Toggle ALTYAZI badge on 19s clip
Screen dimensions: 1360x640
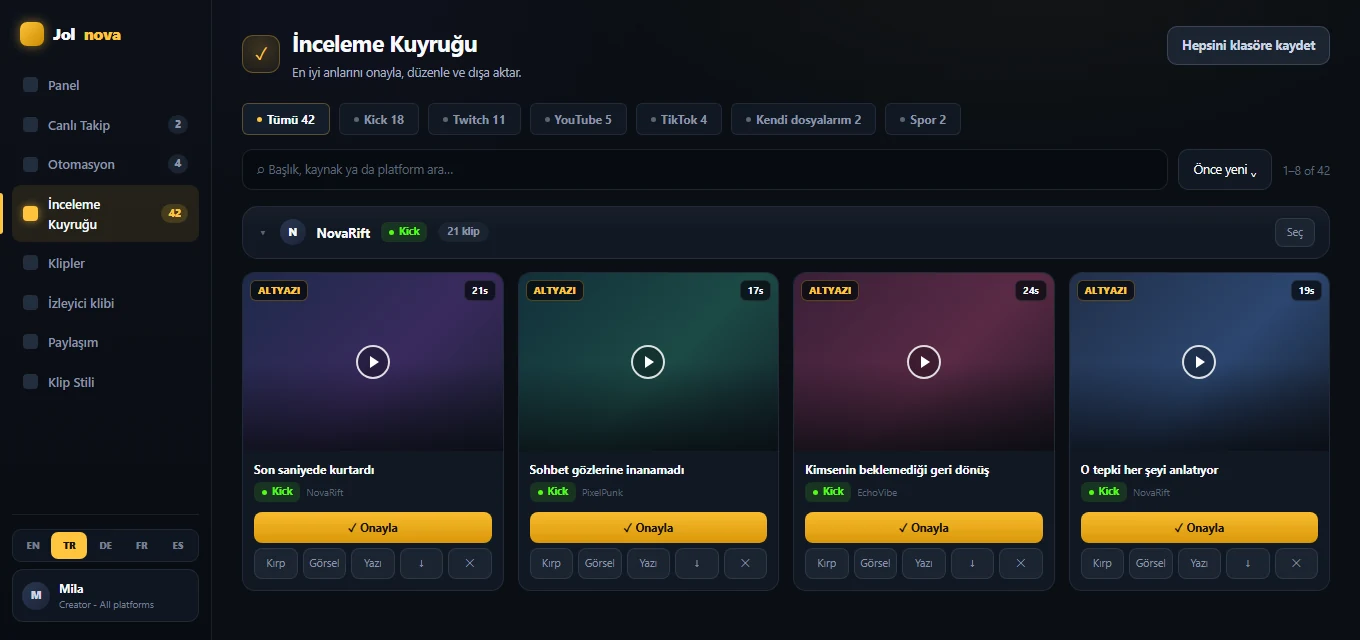[x=1106, y=290]
